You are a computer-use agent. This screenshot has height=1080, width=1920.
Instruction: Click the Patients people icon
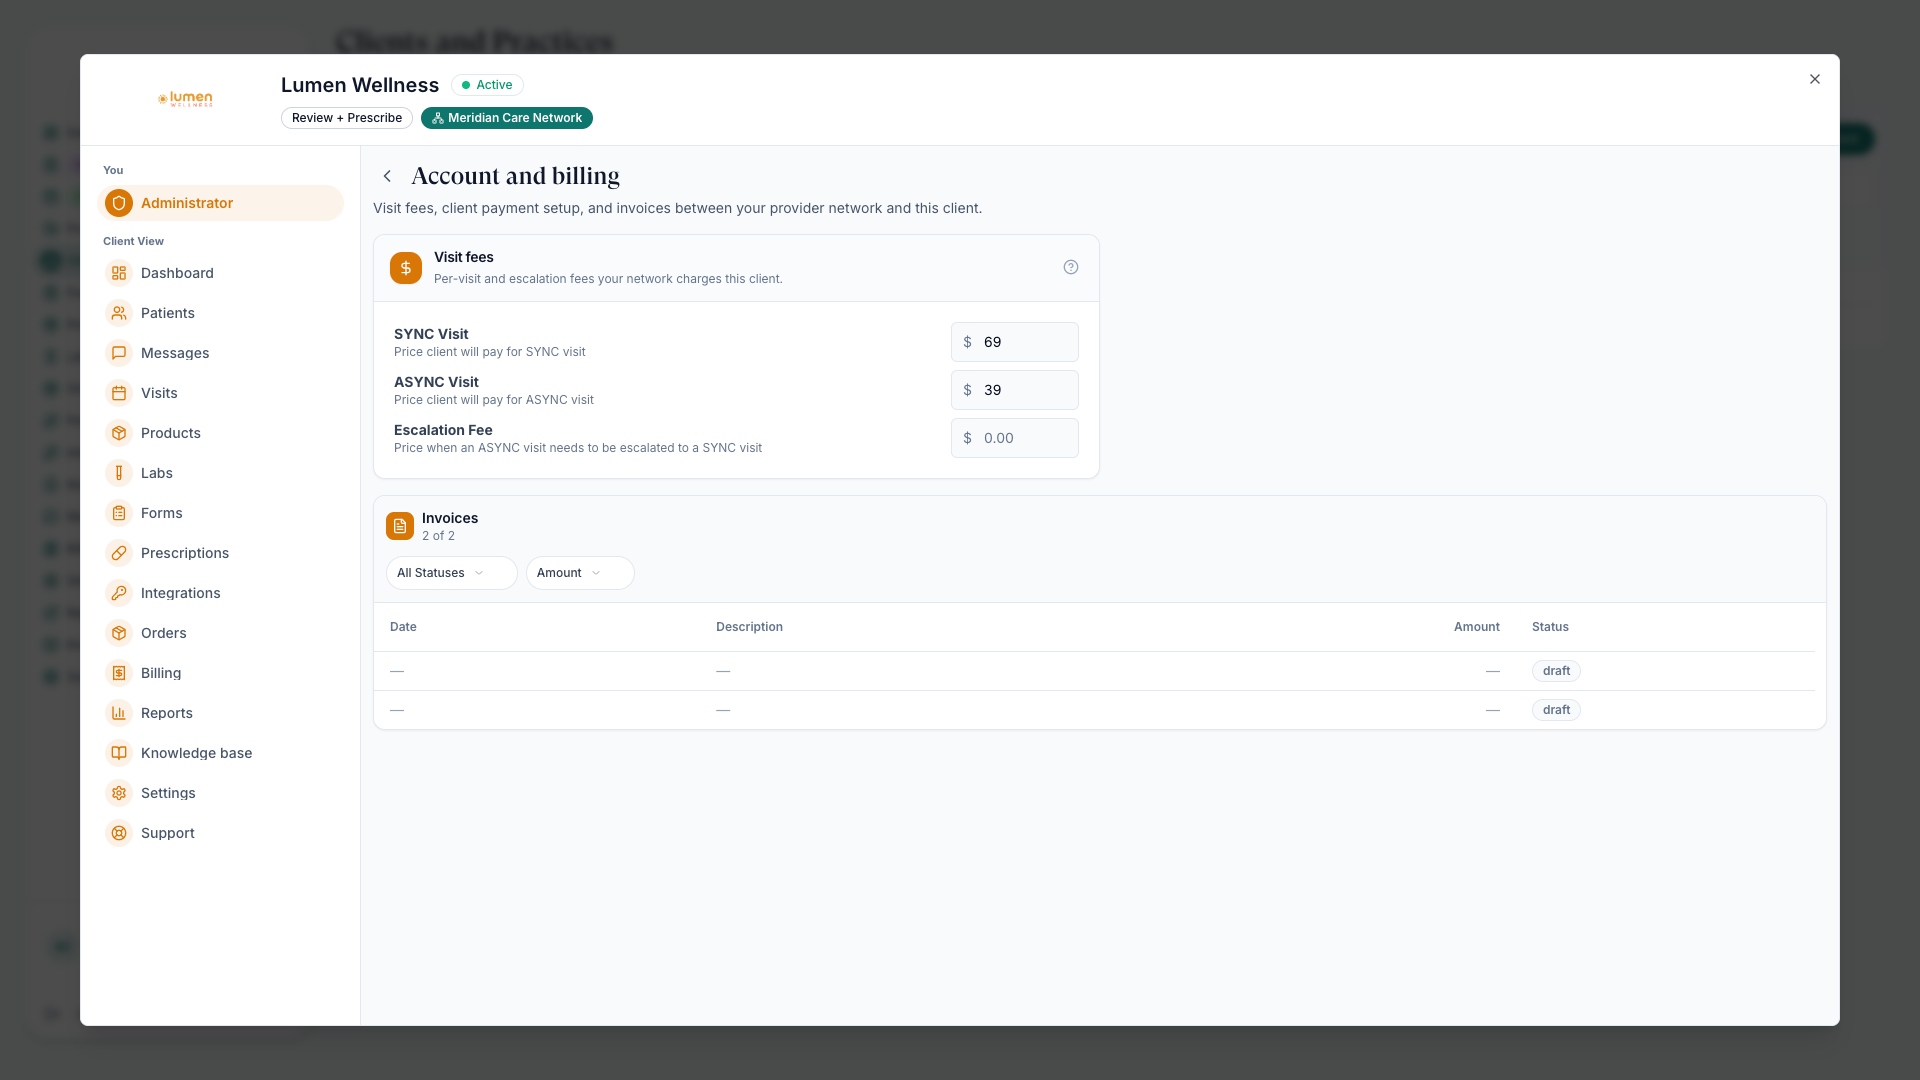click(x=119, y=313)
